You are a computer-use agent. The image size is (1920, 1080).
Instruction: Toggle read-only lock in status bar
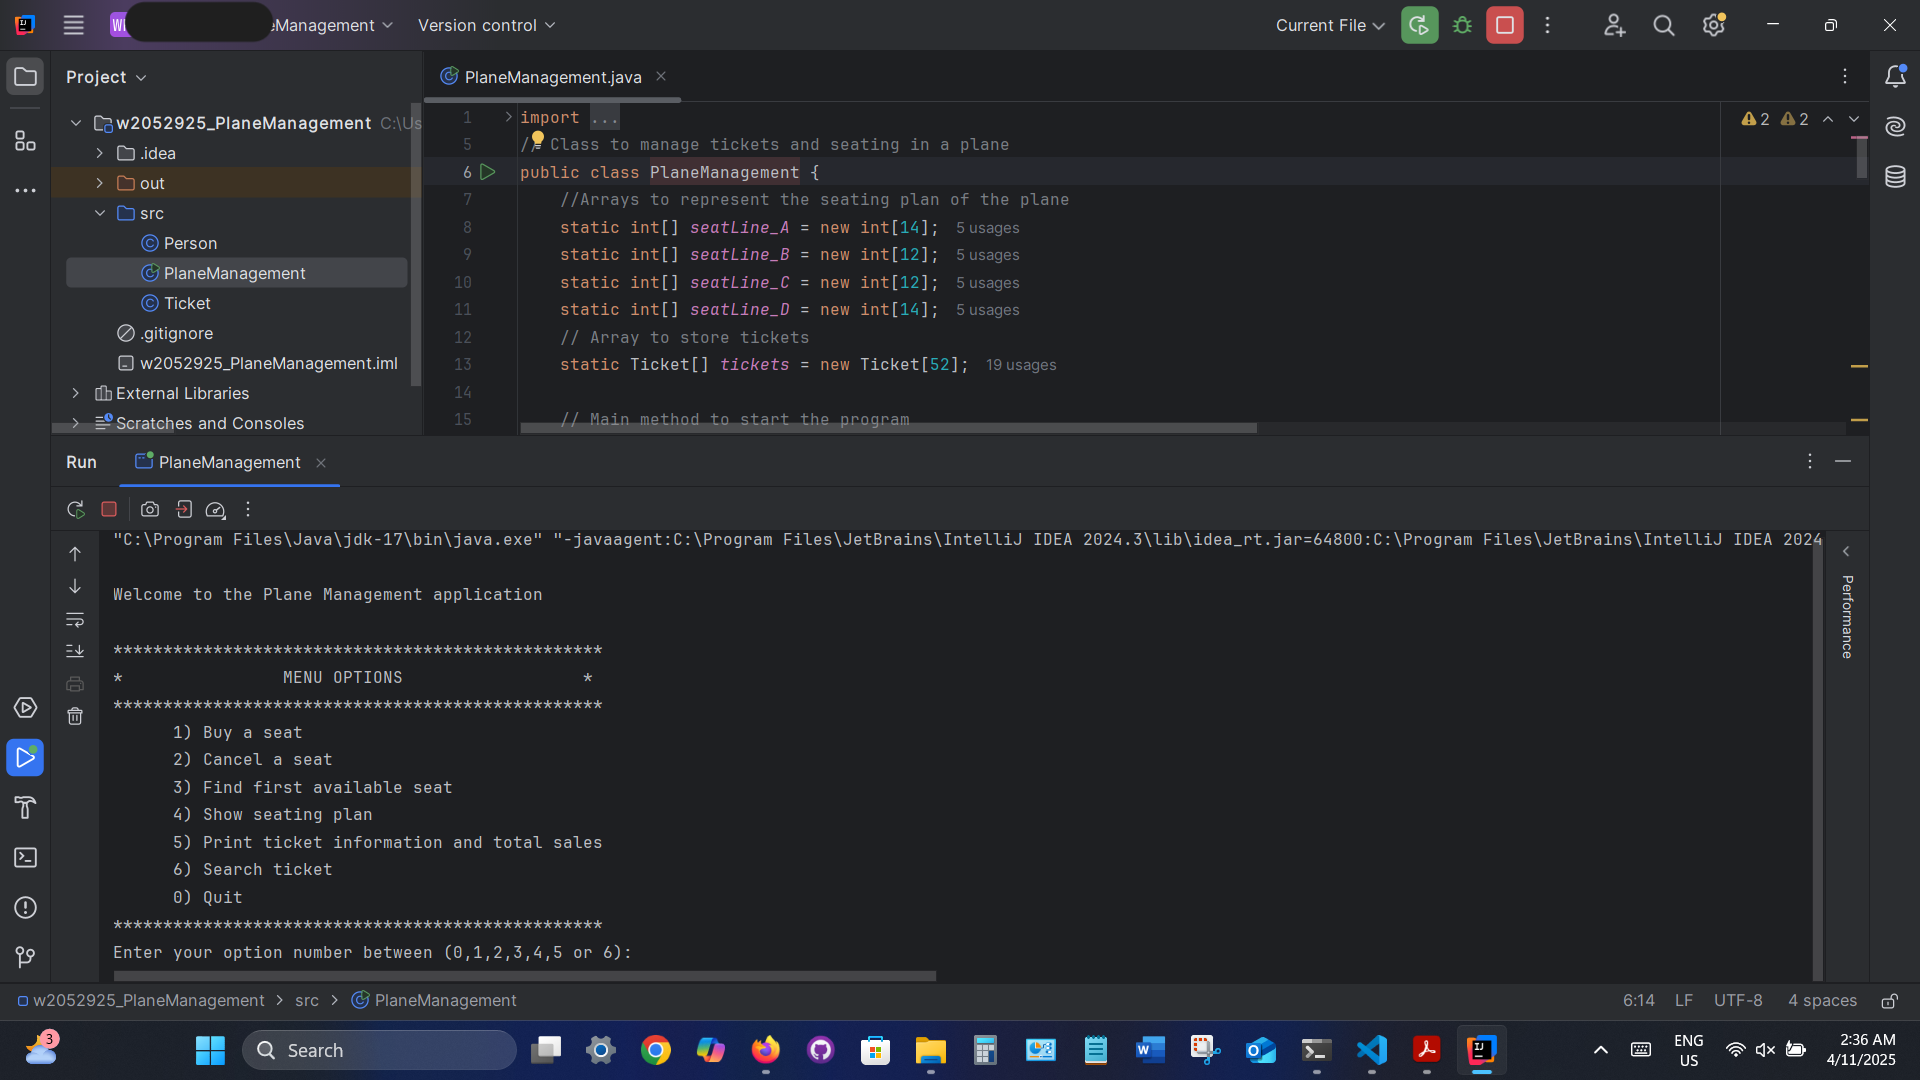coord(1889,1001)
